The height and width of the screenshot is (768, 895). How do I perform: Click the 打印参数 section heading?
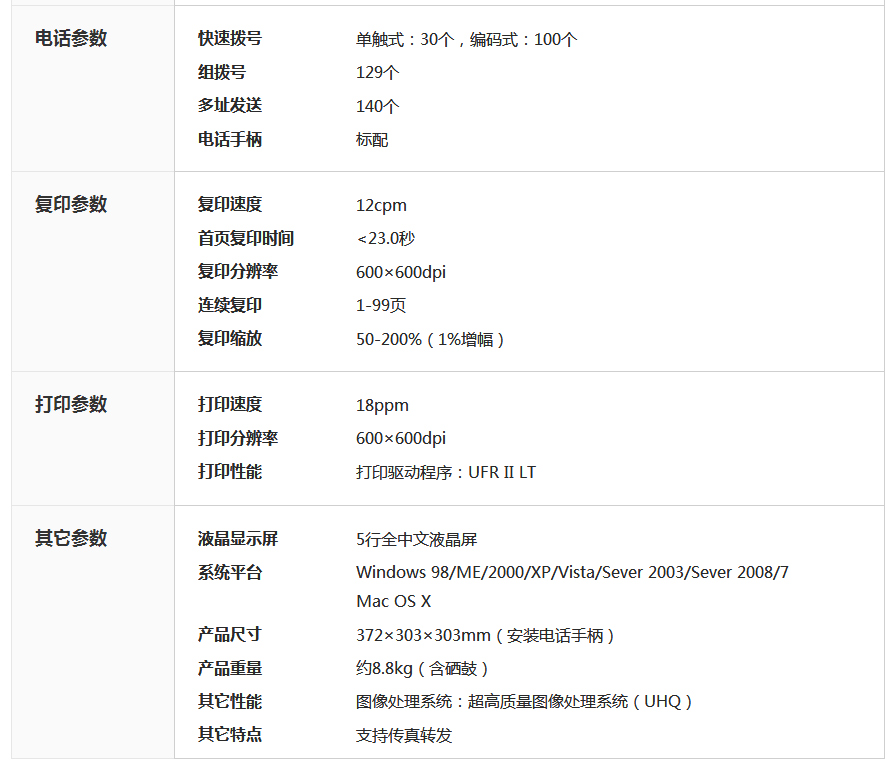(71, 405)
